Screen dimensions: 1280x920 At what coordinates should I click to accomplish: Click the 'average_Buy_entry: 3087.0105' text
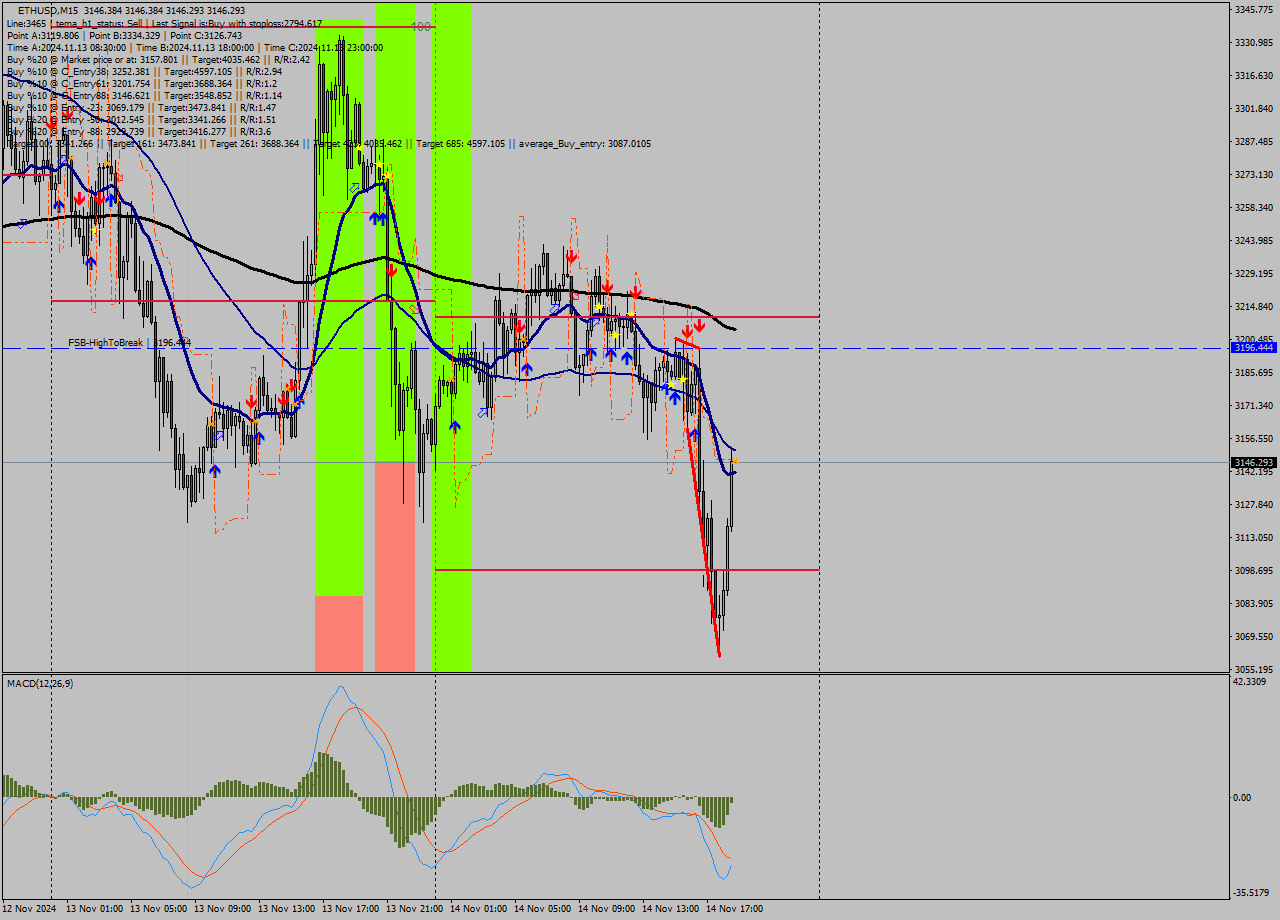coord(585,144)
